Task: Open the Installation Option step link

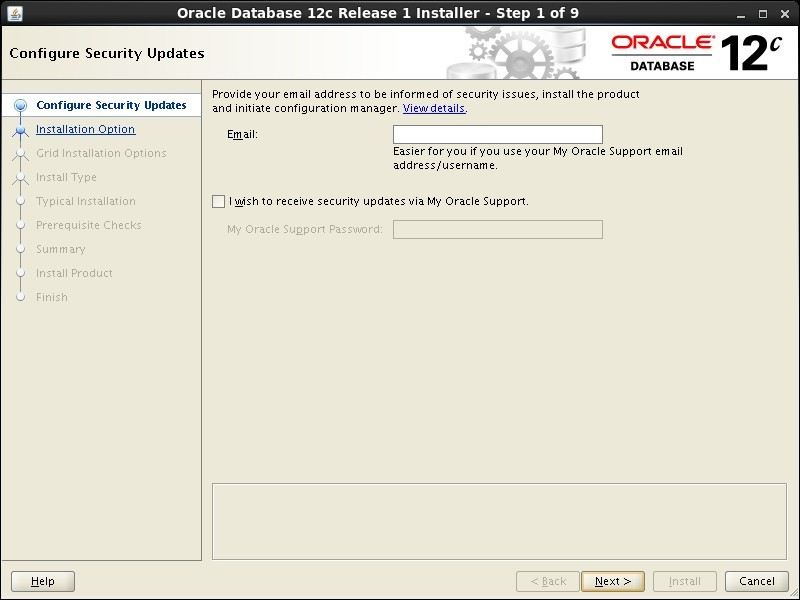Action: 86,129
